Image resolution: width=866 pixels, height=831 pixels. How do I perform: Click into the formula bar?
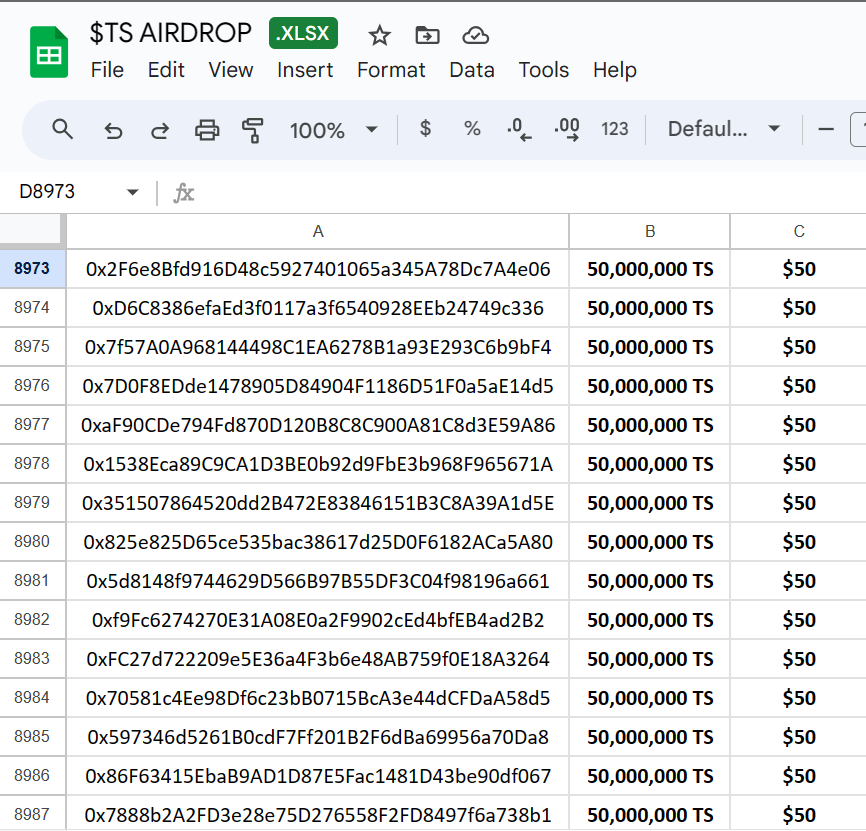click(530, 193)
